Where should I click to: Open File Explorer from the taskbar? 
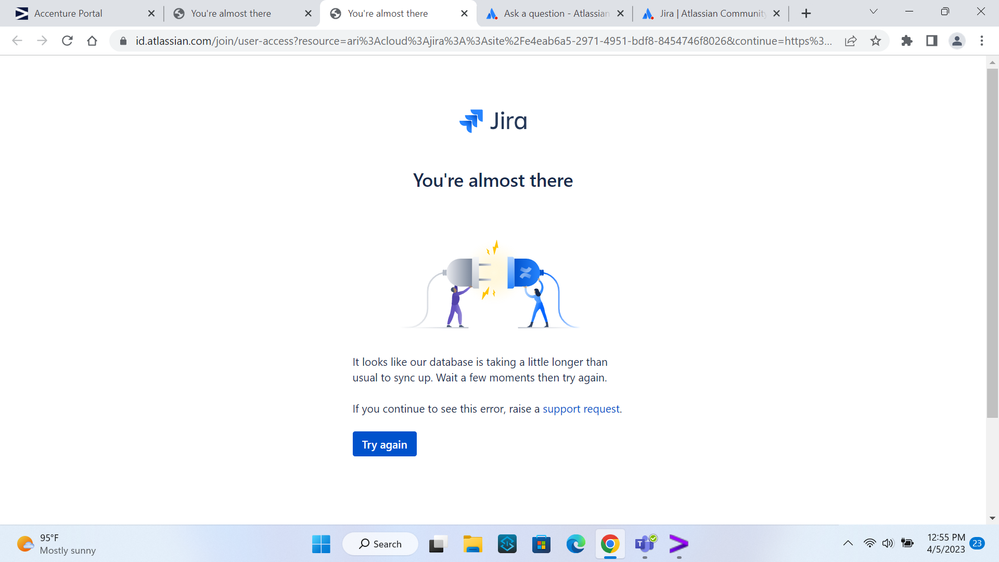click(x=472, y=544)
